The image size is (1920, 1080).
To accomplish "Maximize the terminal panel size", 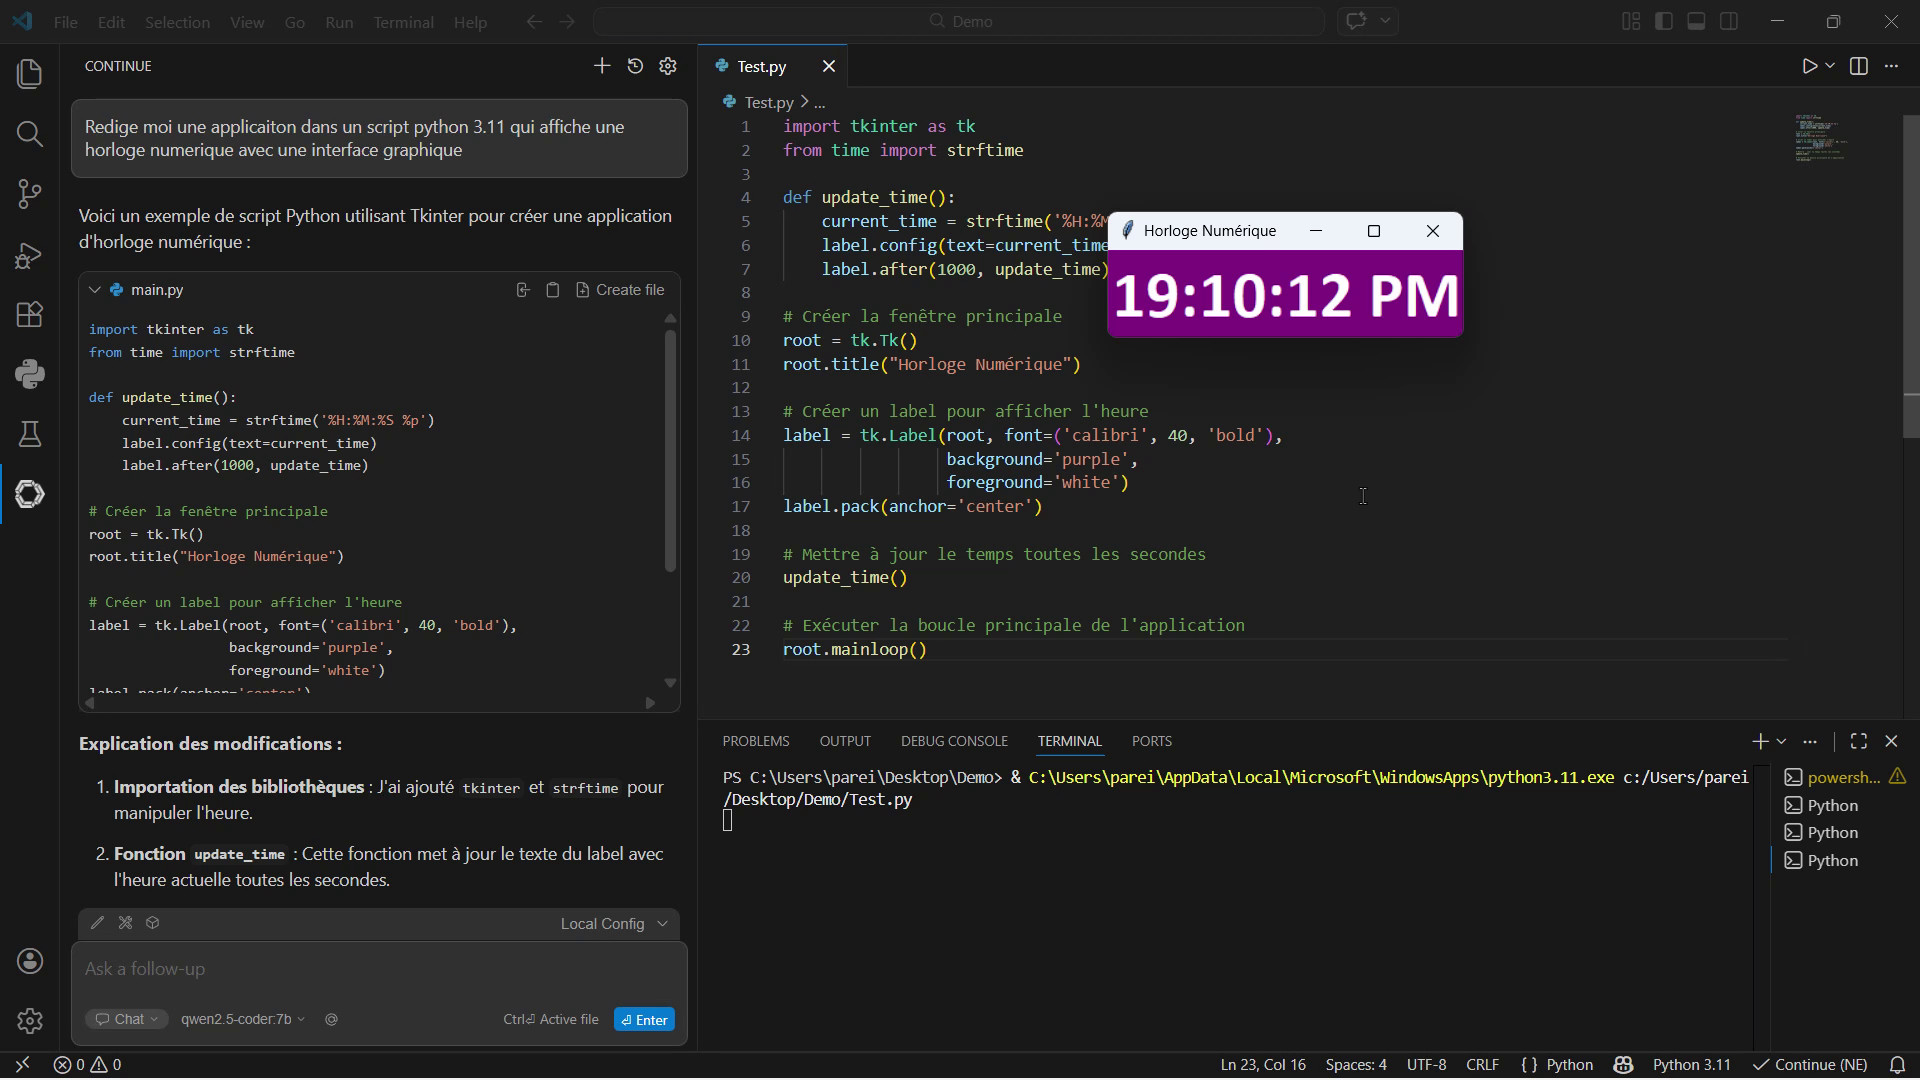I will pos(1858,741).
